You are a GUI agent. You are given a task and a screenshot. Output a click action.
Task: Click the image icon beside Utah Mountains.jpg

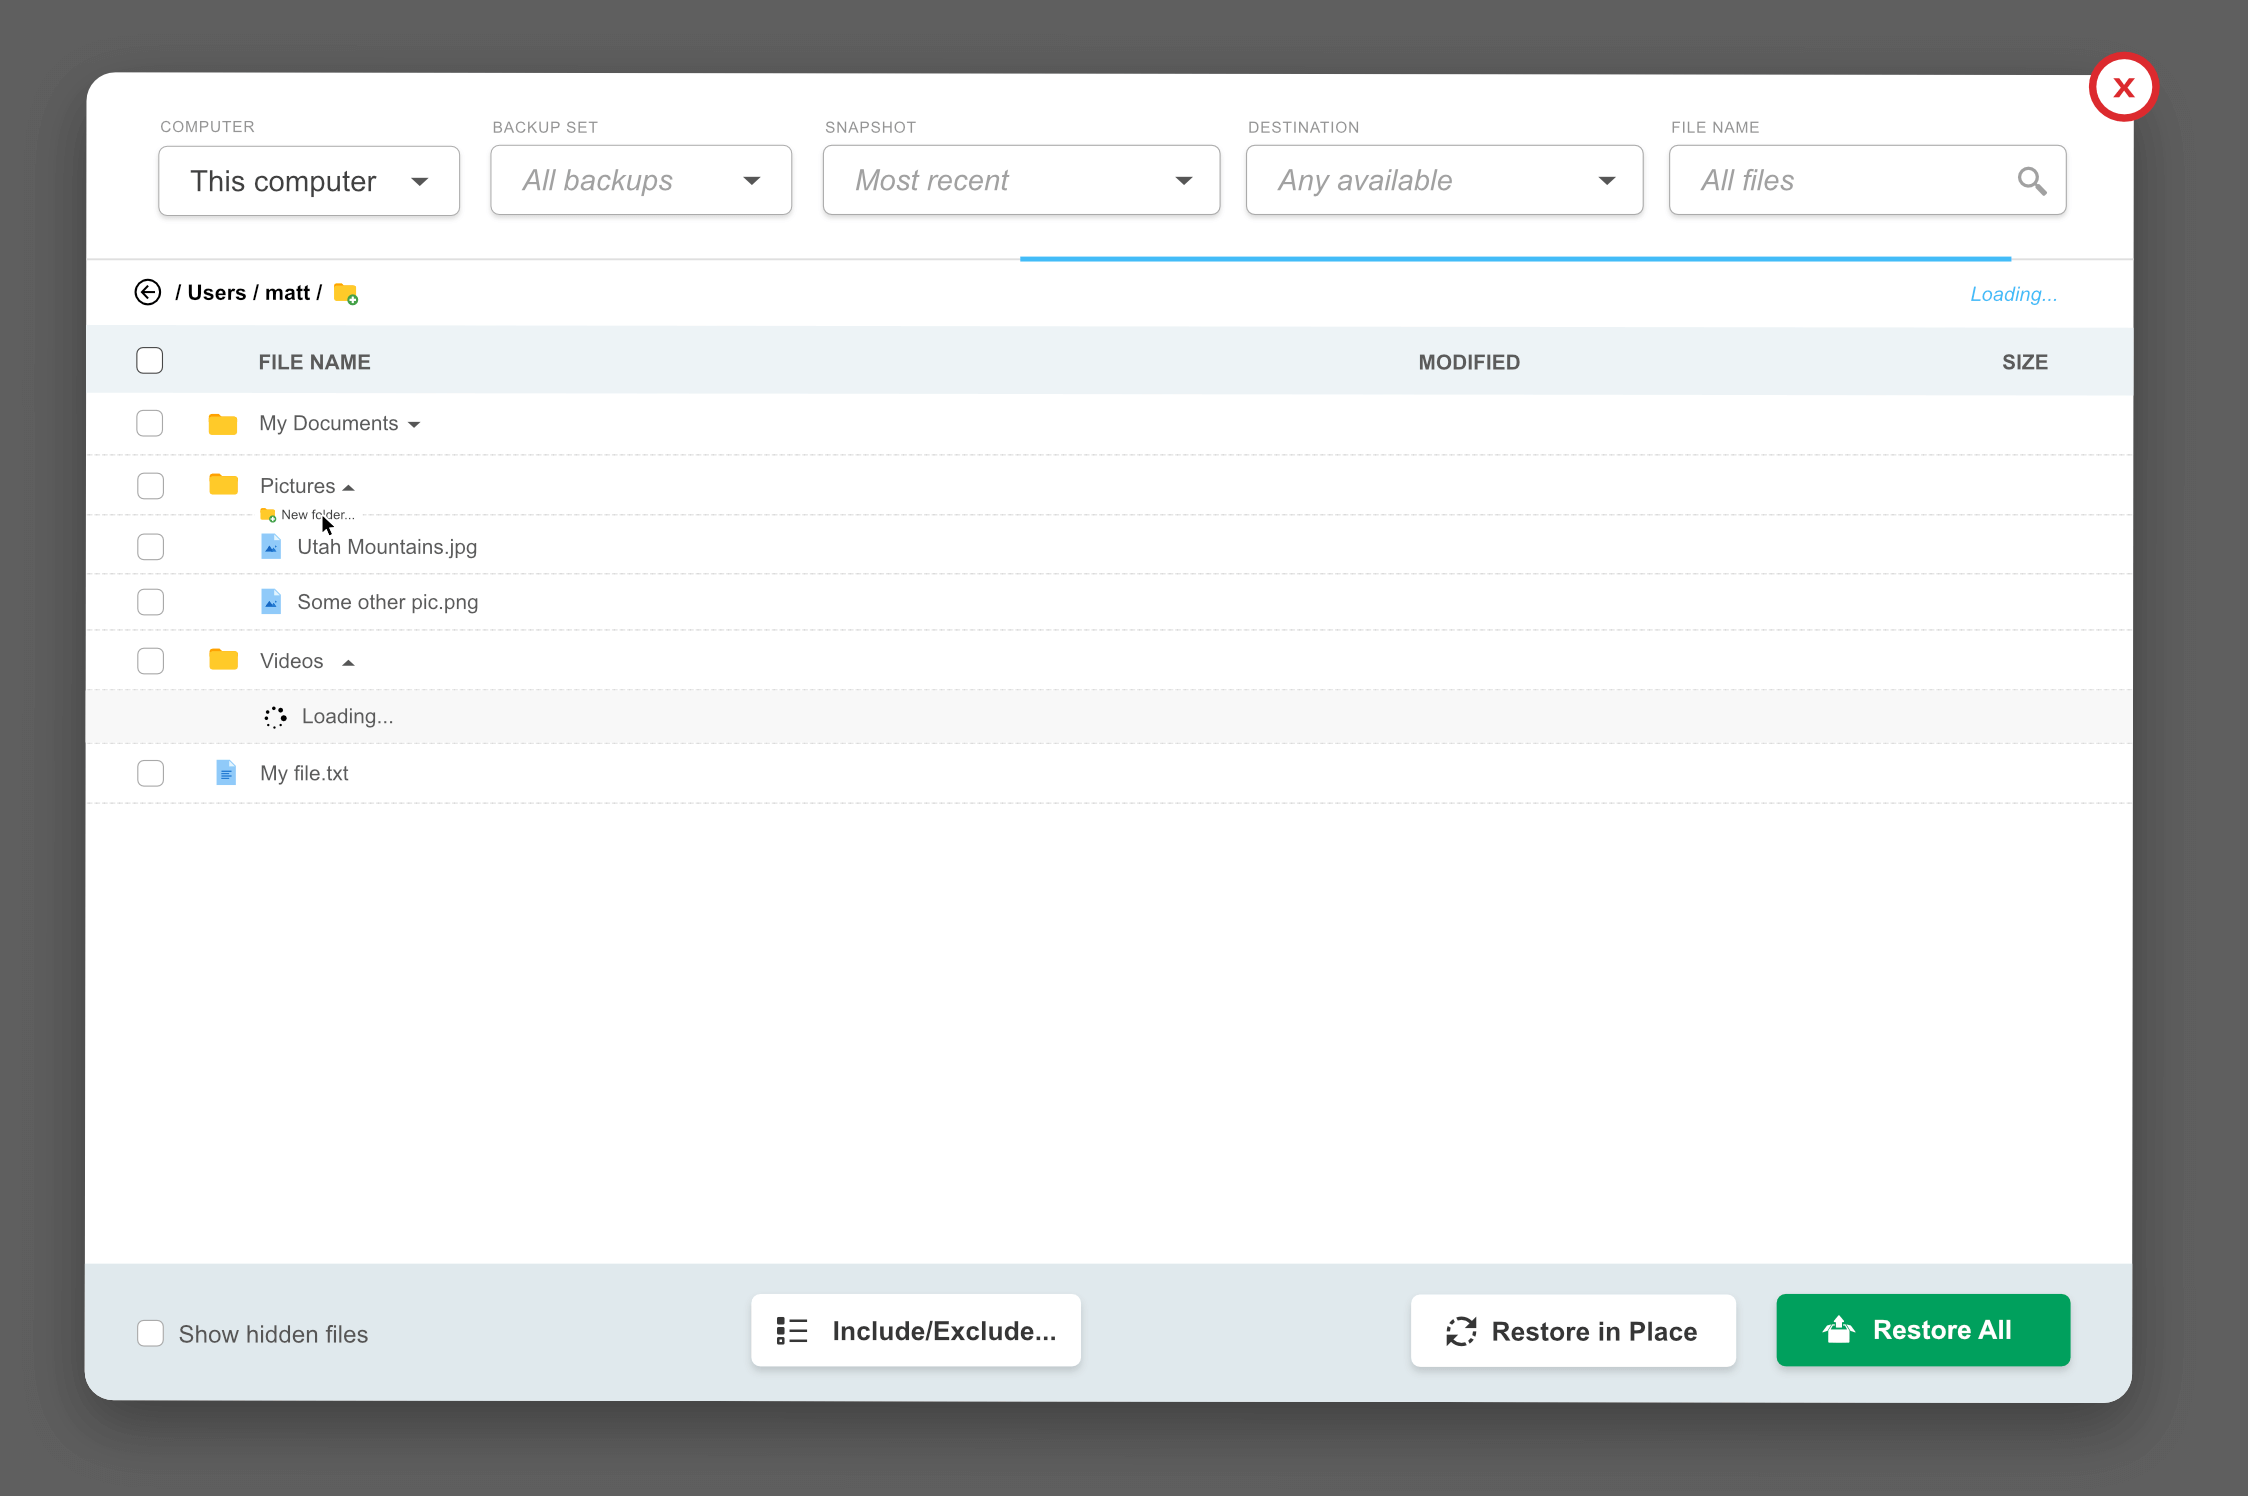point(271,546)
